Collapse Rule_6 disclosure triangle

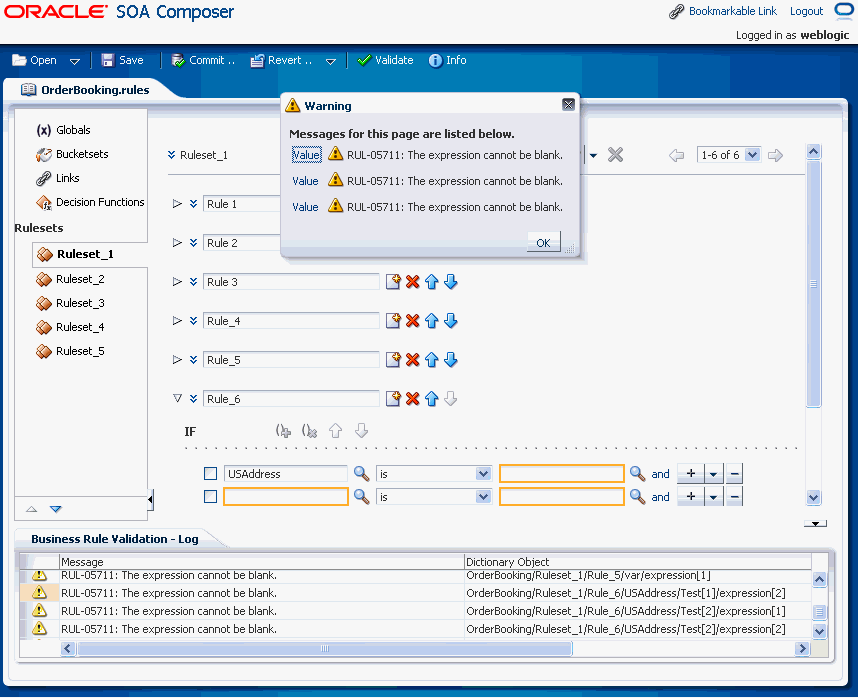click(177, 398)
